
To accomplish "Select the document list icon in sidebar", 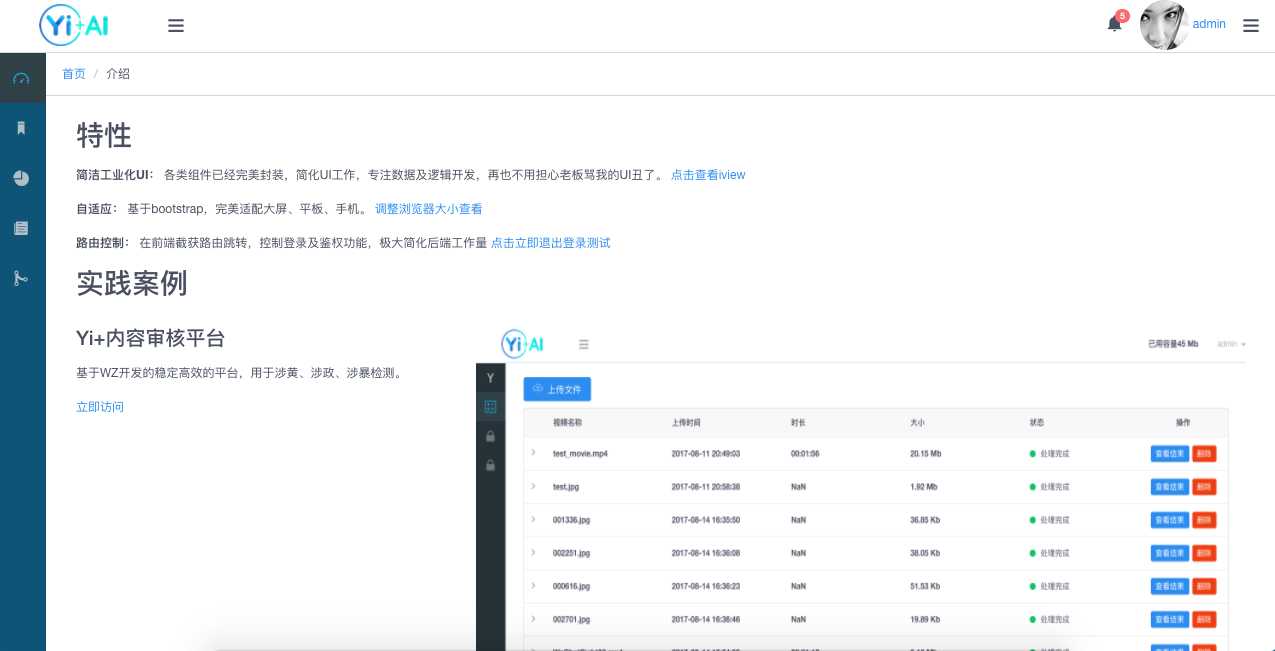I will (x=22, y=228).
